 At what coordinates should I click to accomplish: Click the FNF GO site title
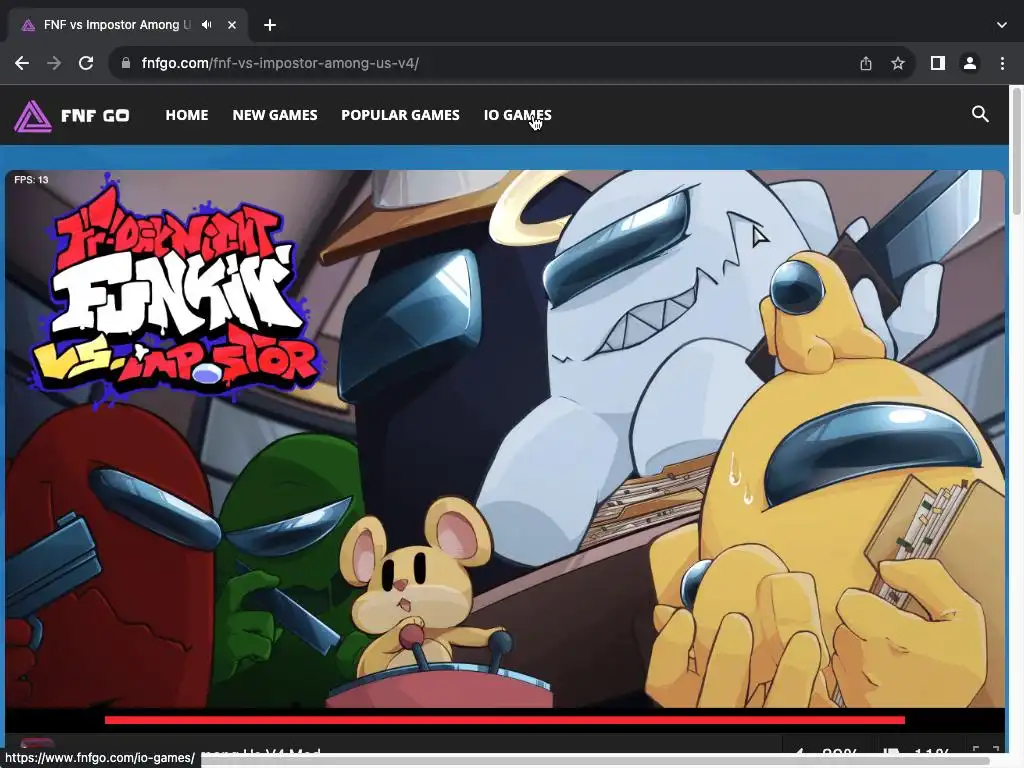(95, 116)
